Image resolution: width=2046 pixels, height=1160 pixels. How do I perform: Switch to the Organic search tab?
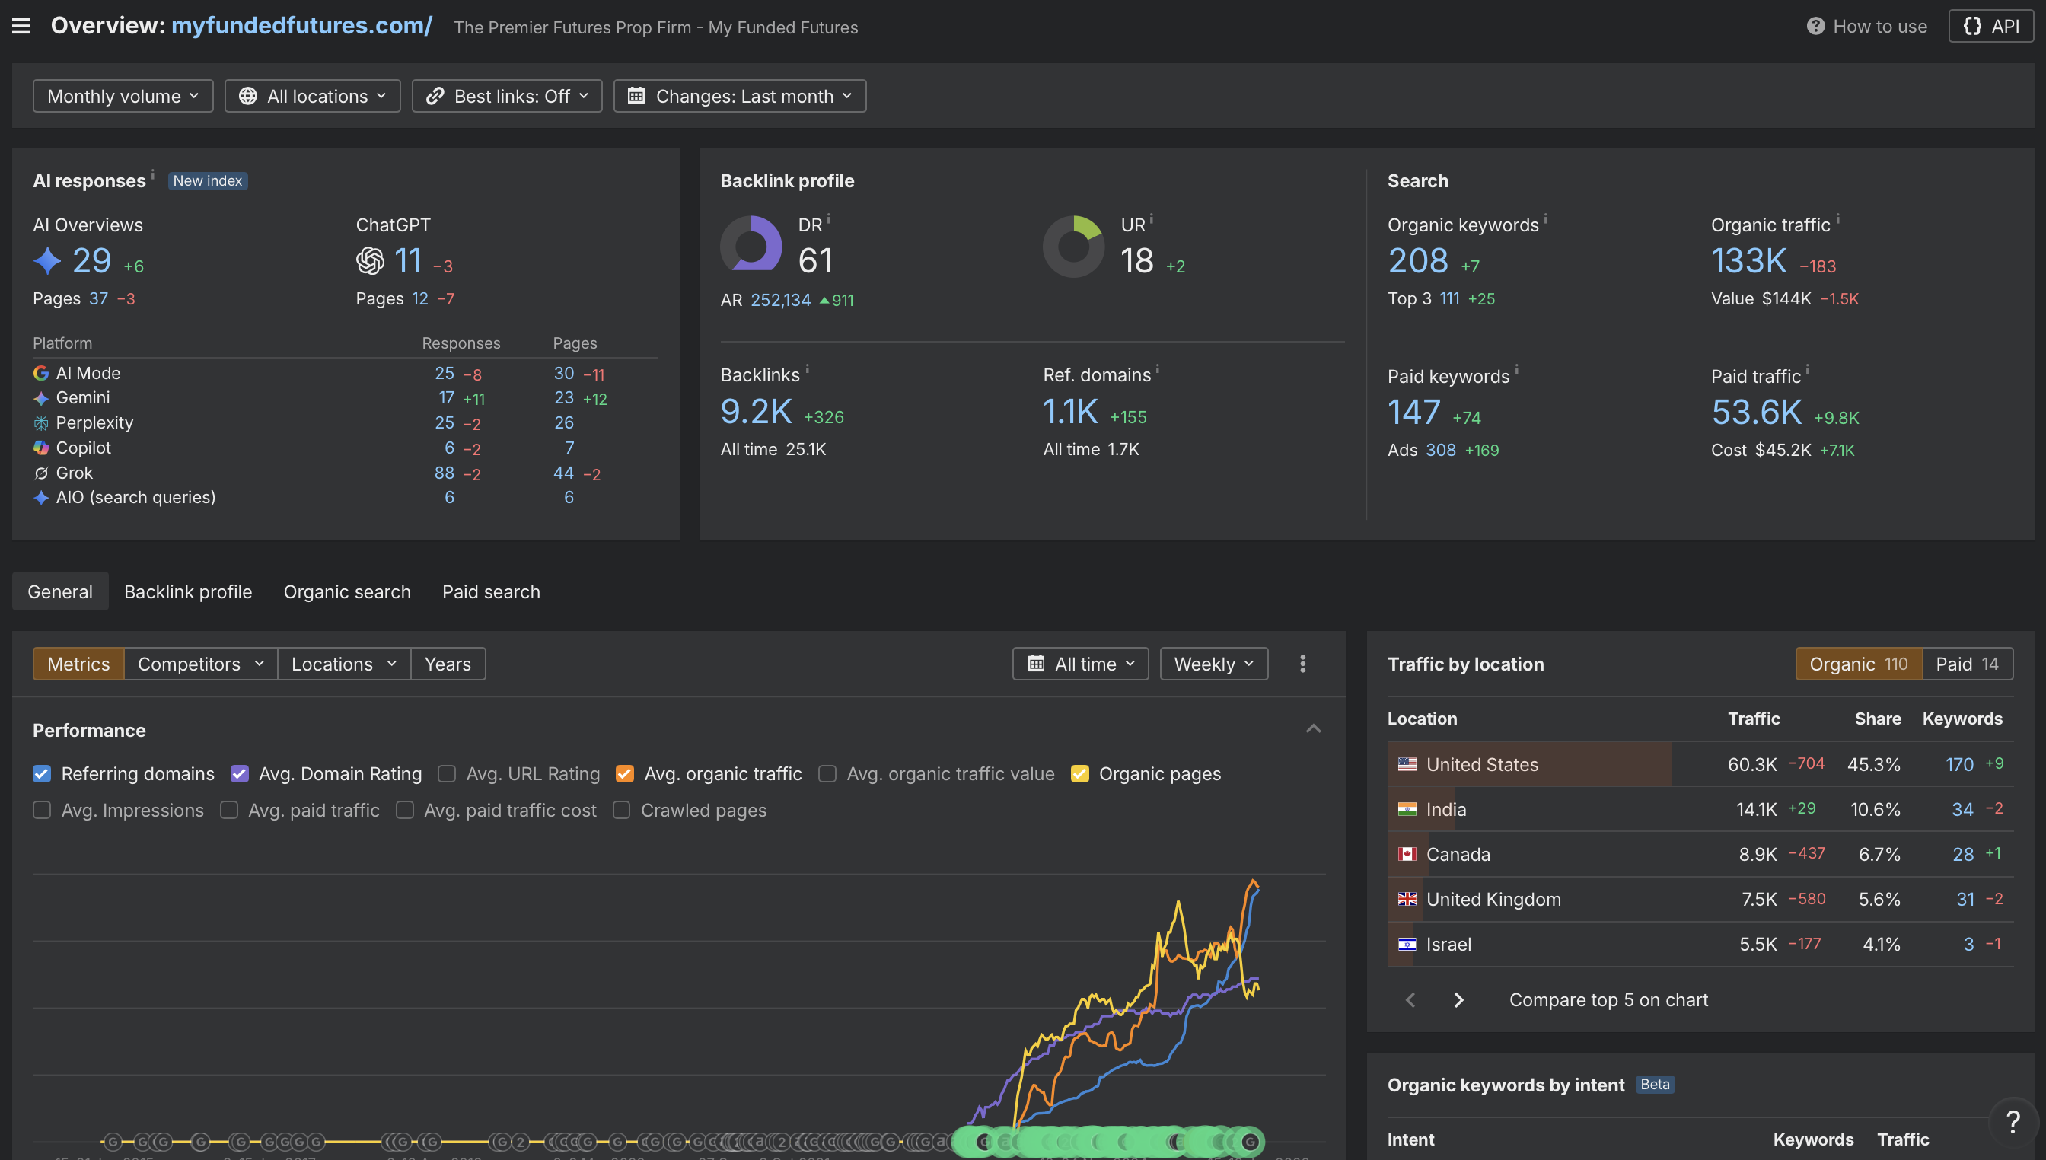[347, 592]
